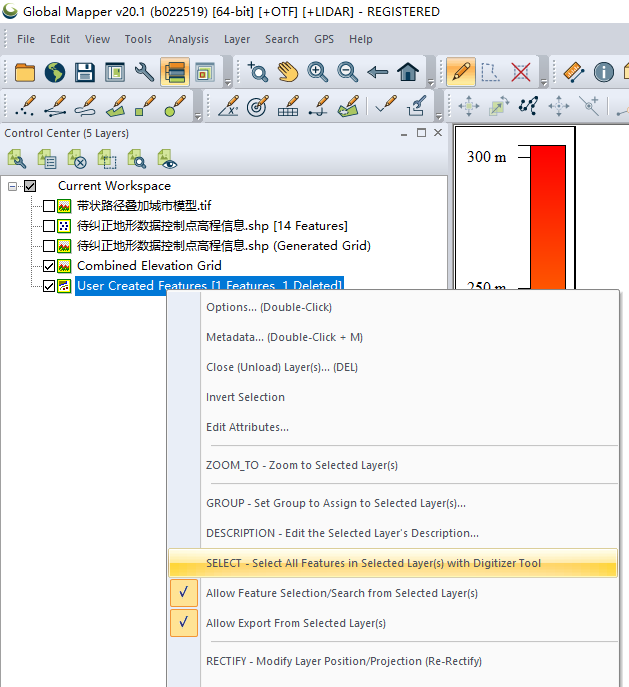The width and height of the screenshot is (629, 687).
Task: Open advanced-create toolbar overflow arrow
Action: 439,117
